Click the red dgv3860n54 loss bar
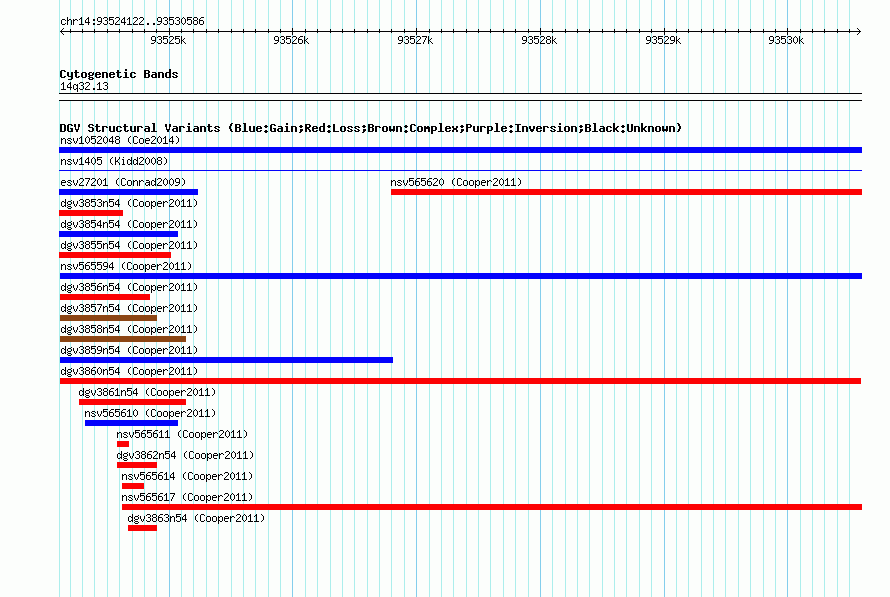Image resolution: width=890 pixels, height=597 pixels. click(460, 381)
